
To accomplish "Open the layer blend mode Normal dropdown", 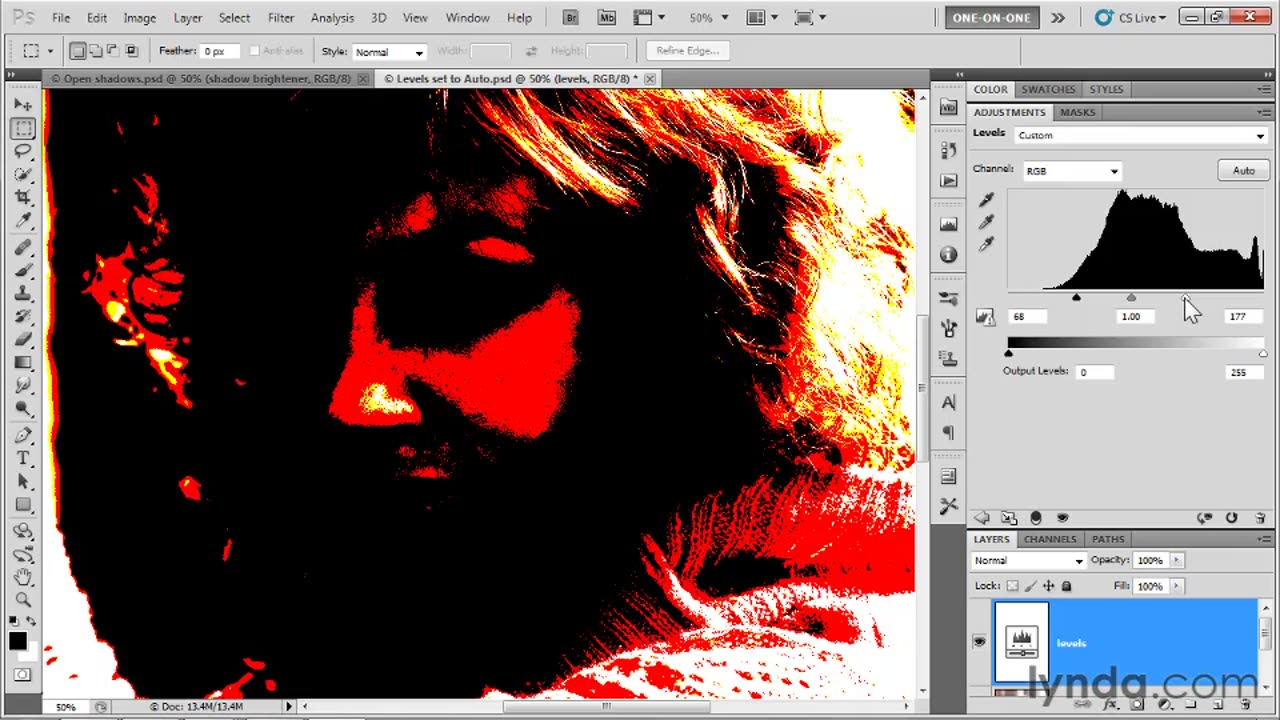I will (1028, 561).
